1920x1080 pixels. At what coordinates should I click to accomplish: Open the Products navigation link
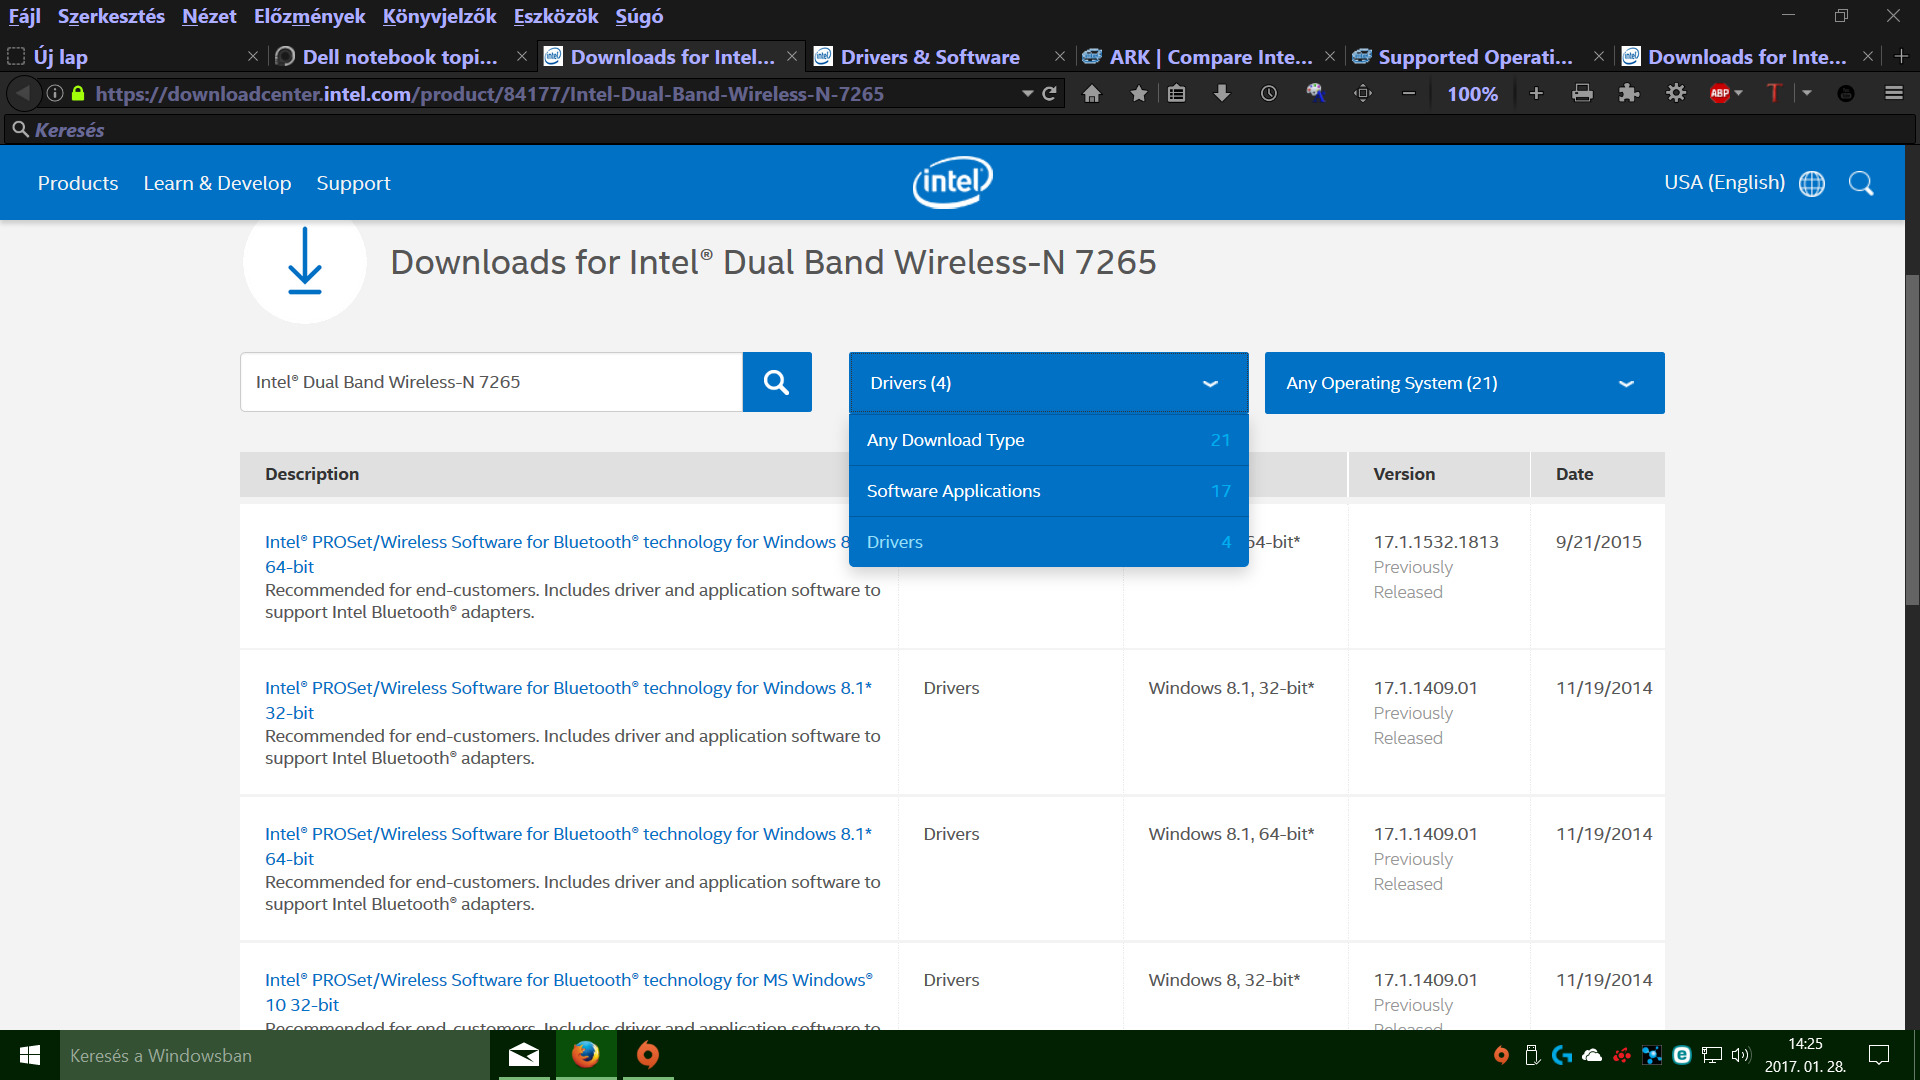click(x=78, y=183)
